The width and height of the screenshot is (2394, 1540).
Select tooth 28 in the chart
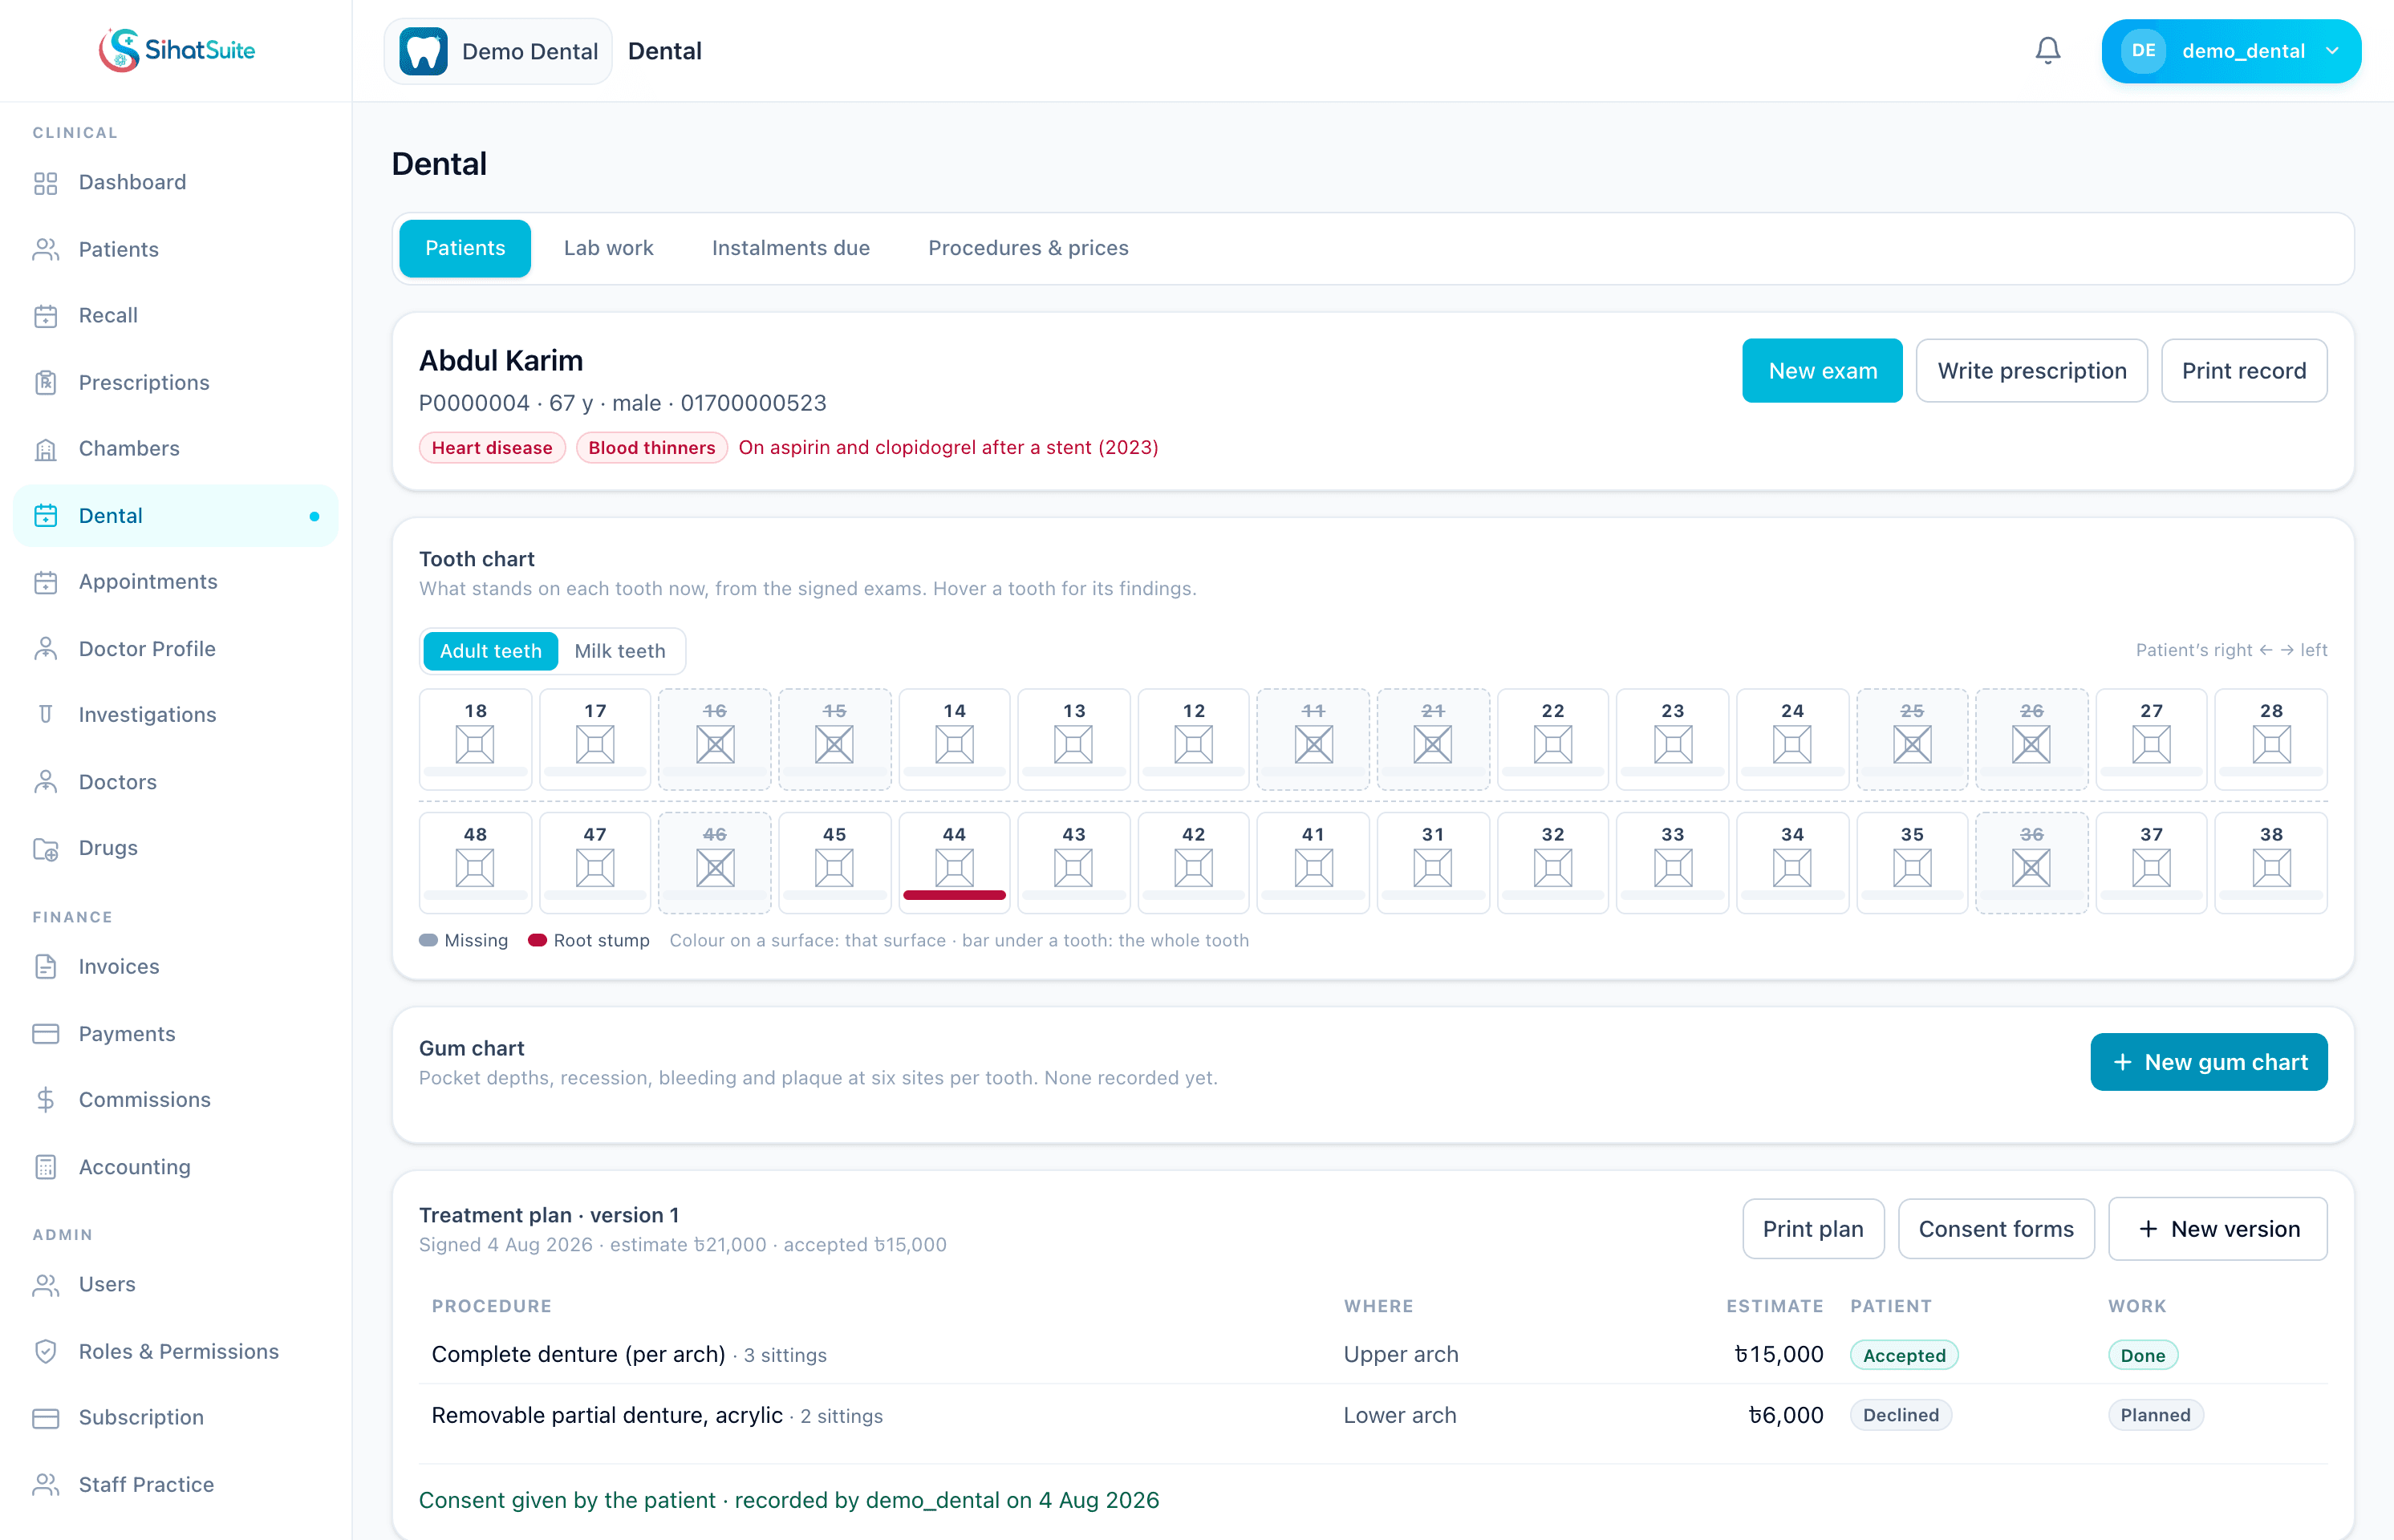2271,739
